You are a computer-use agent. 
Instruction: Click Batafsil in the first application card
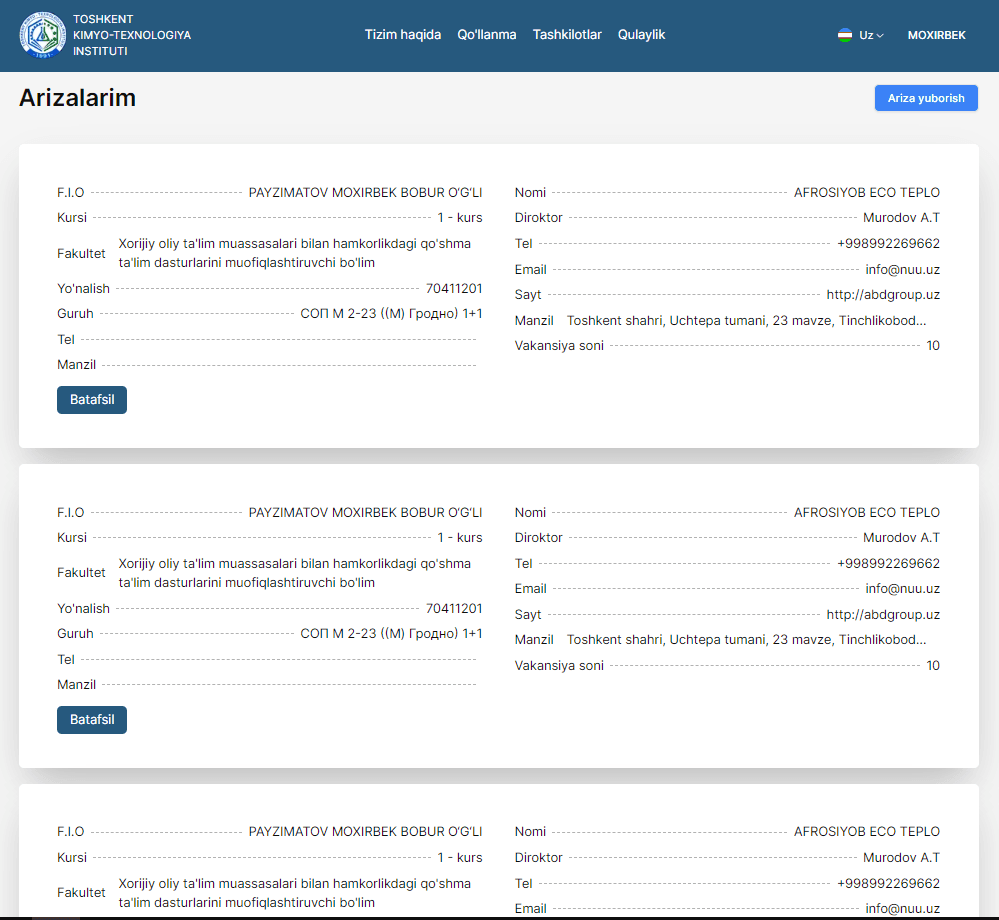pos(92,400)
